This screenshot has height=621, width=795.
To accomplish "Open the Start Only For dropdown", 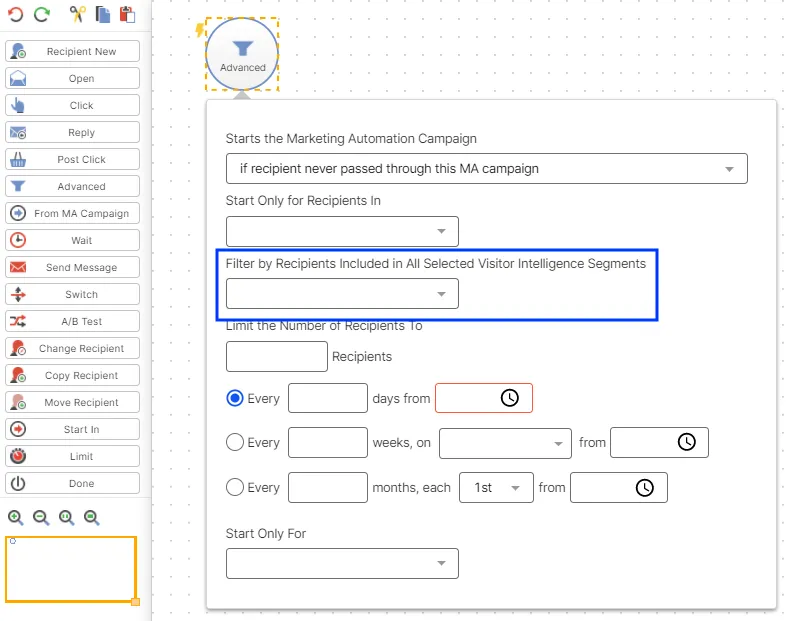I will [x=342, y=563].
